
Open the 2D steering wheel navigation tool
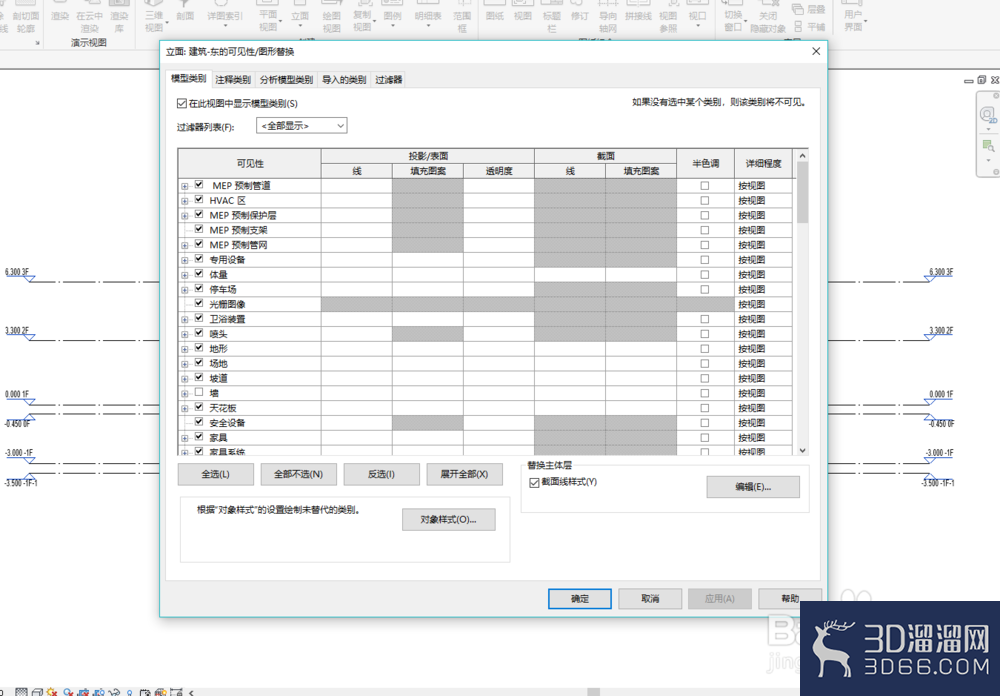[x=987, y=115]
